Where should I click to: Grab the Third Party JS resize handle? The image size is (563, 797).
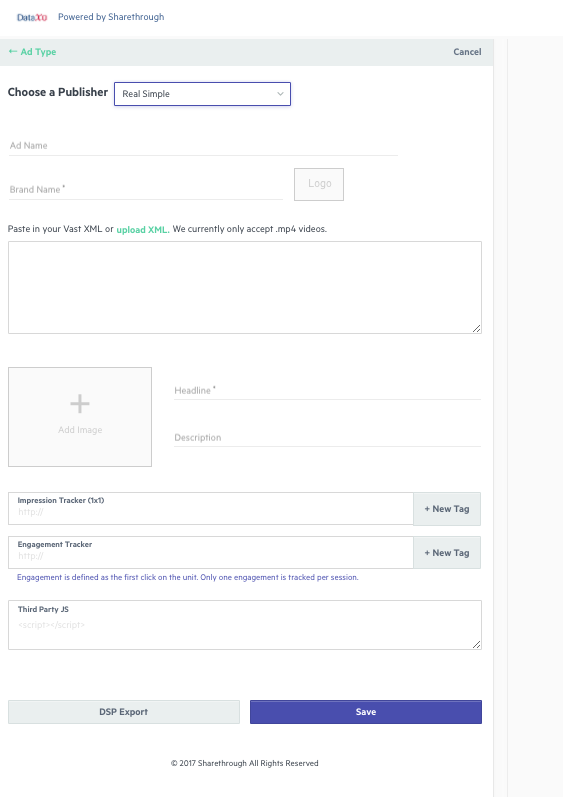click(476, 645)
